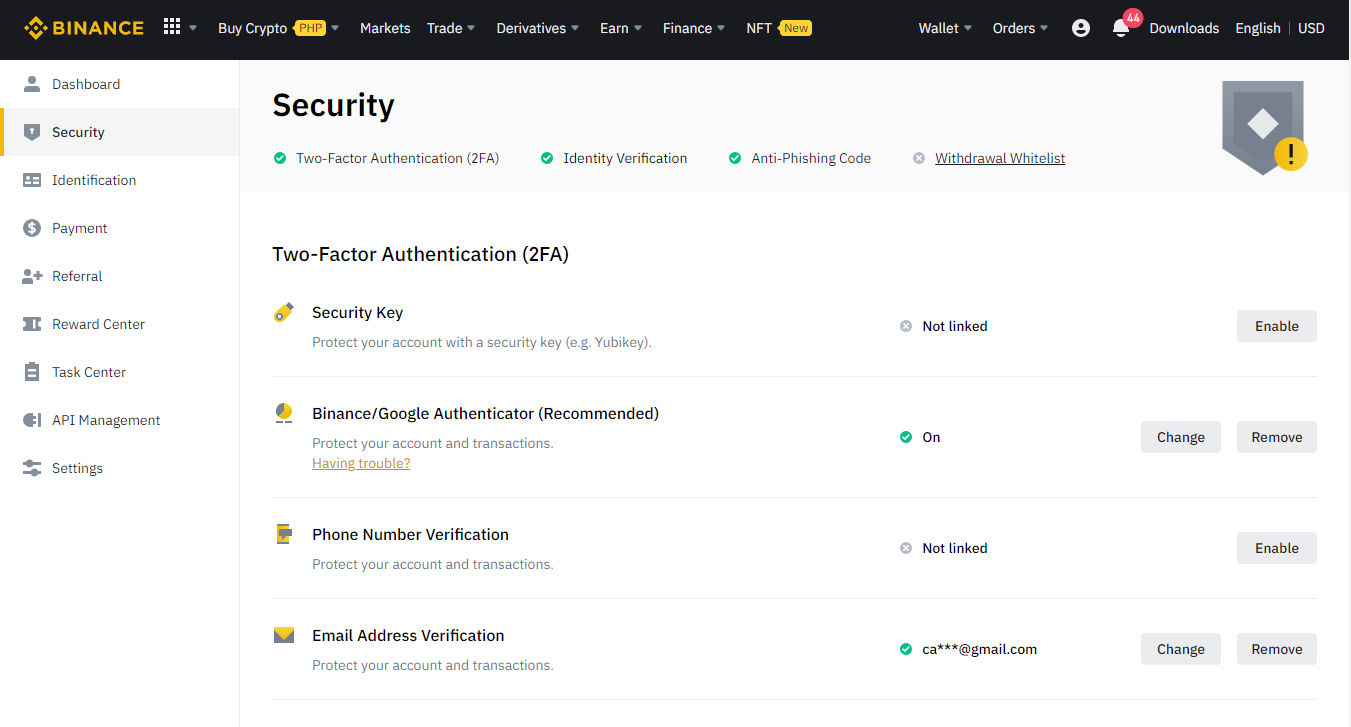This screenshot has width=1351, height=727.
Task: Go to Dashboard in the sidebar
Action: pyautogui.click(x=86, y=84)
